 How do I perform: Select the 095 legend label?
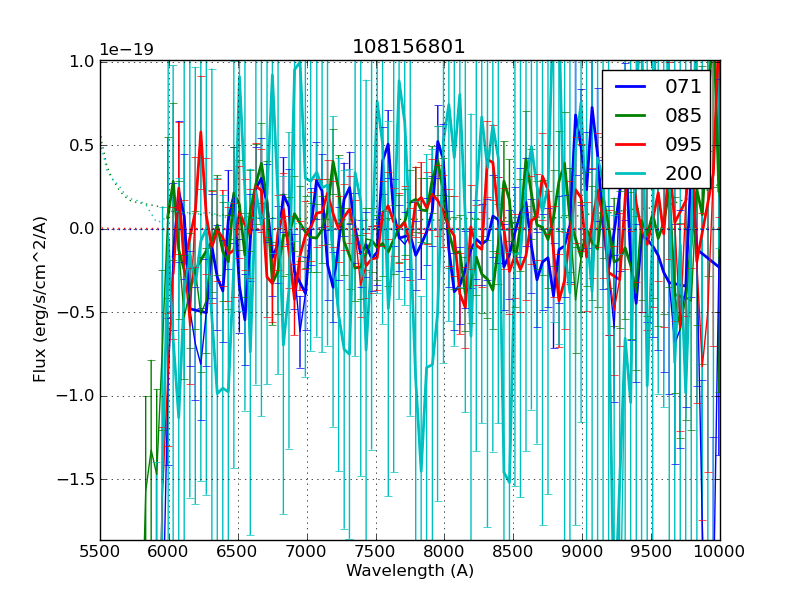683,144
